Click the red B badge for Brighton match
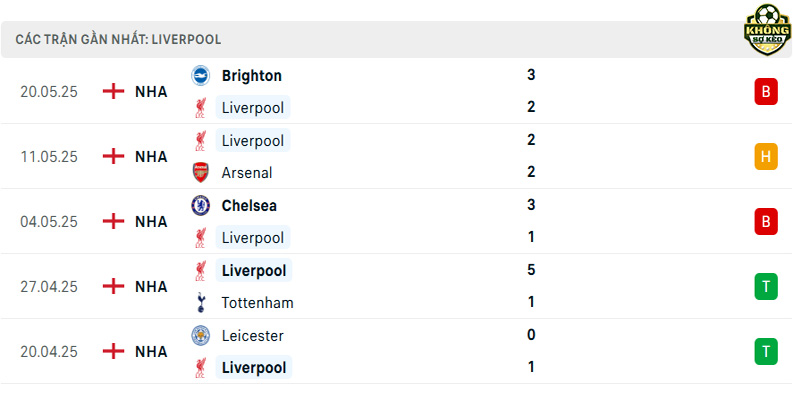 point(766,92)
